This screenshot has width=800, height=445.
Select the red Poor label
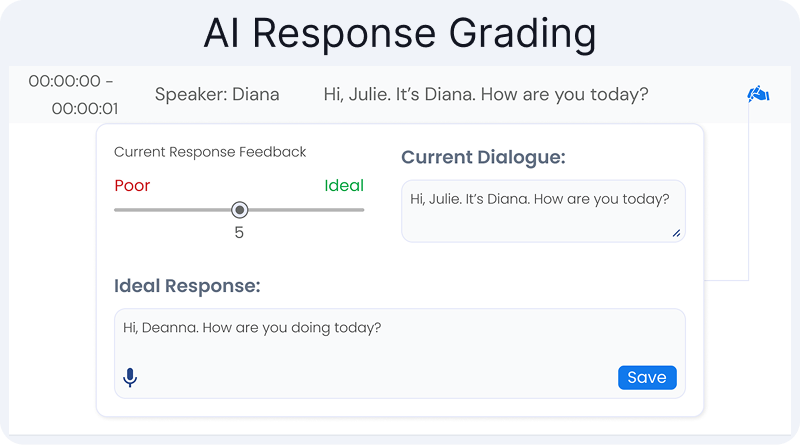[132, 185]
